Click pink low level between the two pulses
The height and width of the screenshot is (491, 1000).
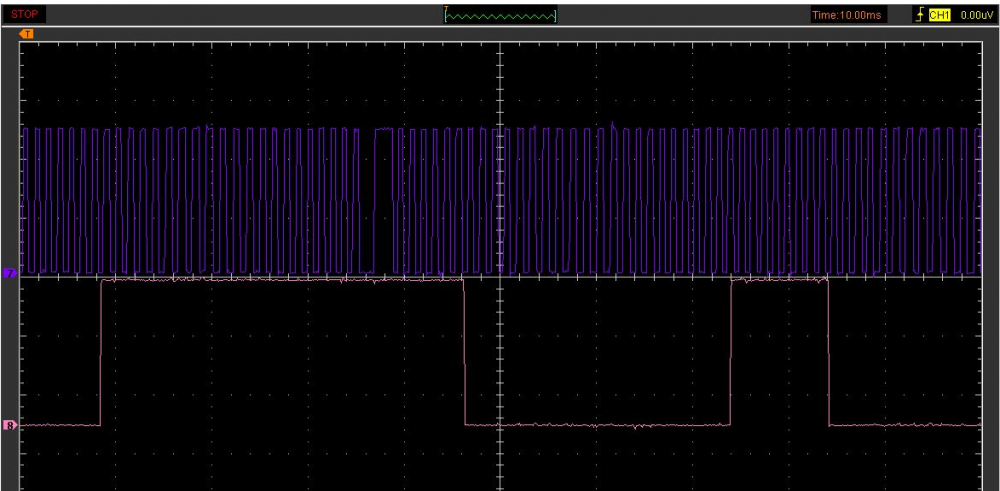[598, 425]
